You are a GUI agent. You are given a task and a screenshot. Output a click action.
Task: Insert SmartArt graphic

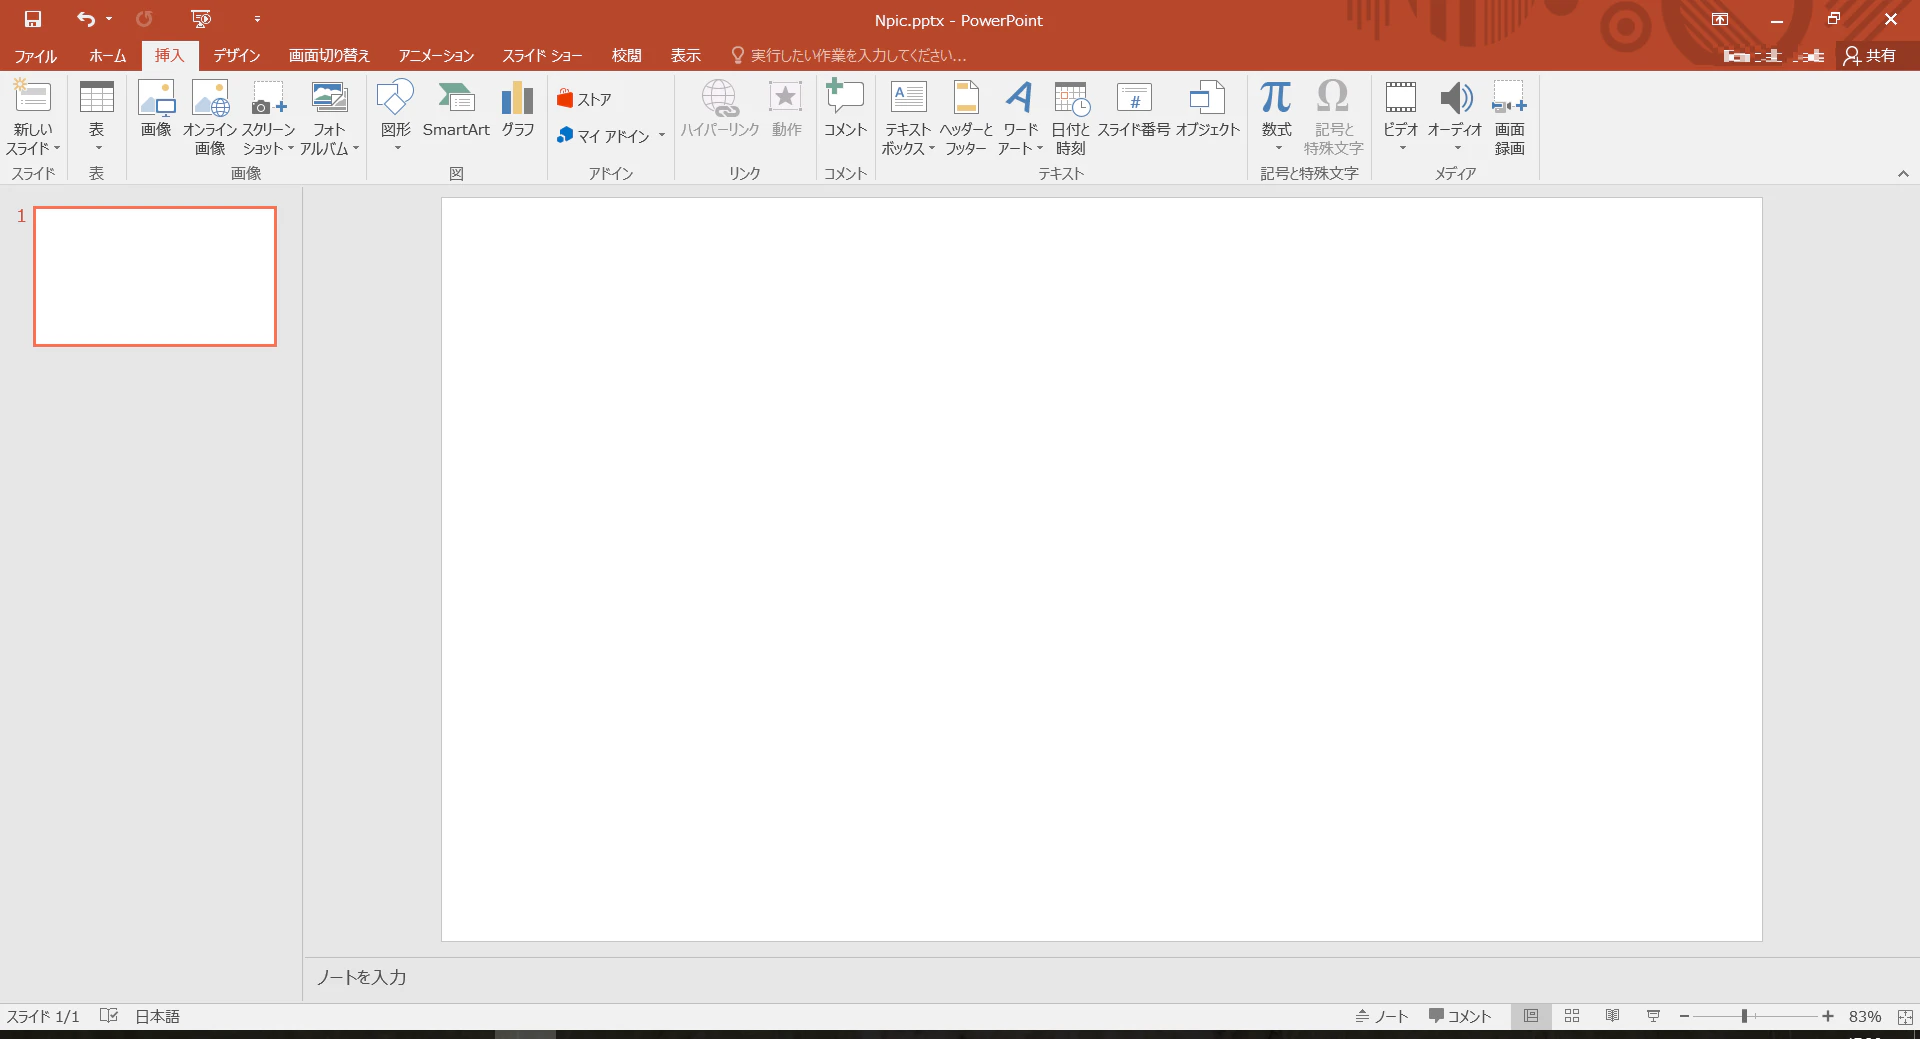(x=456, y=109)
